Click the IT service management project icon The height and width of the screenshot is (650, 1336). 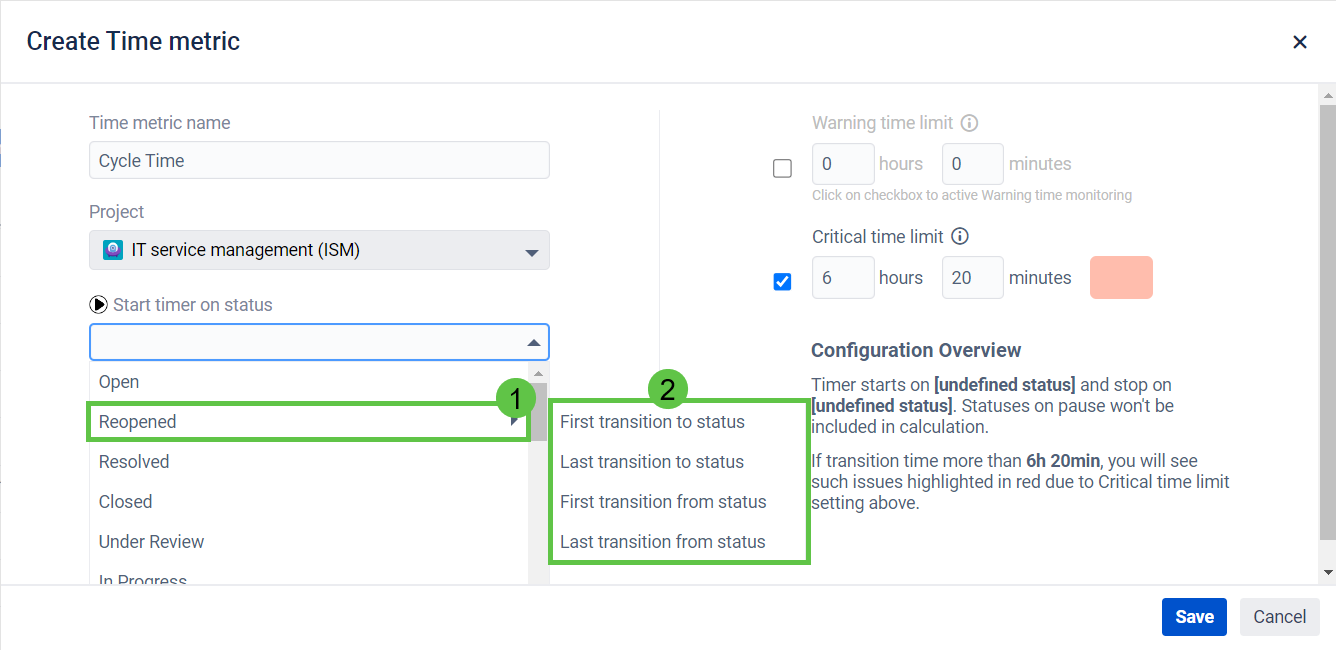[x=113, y=250]
